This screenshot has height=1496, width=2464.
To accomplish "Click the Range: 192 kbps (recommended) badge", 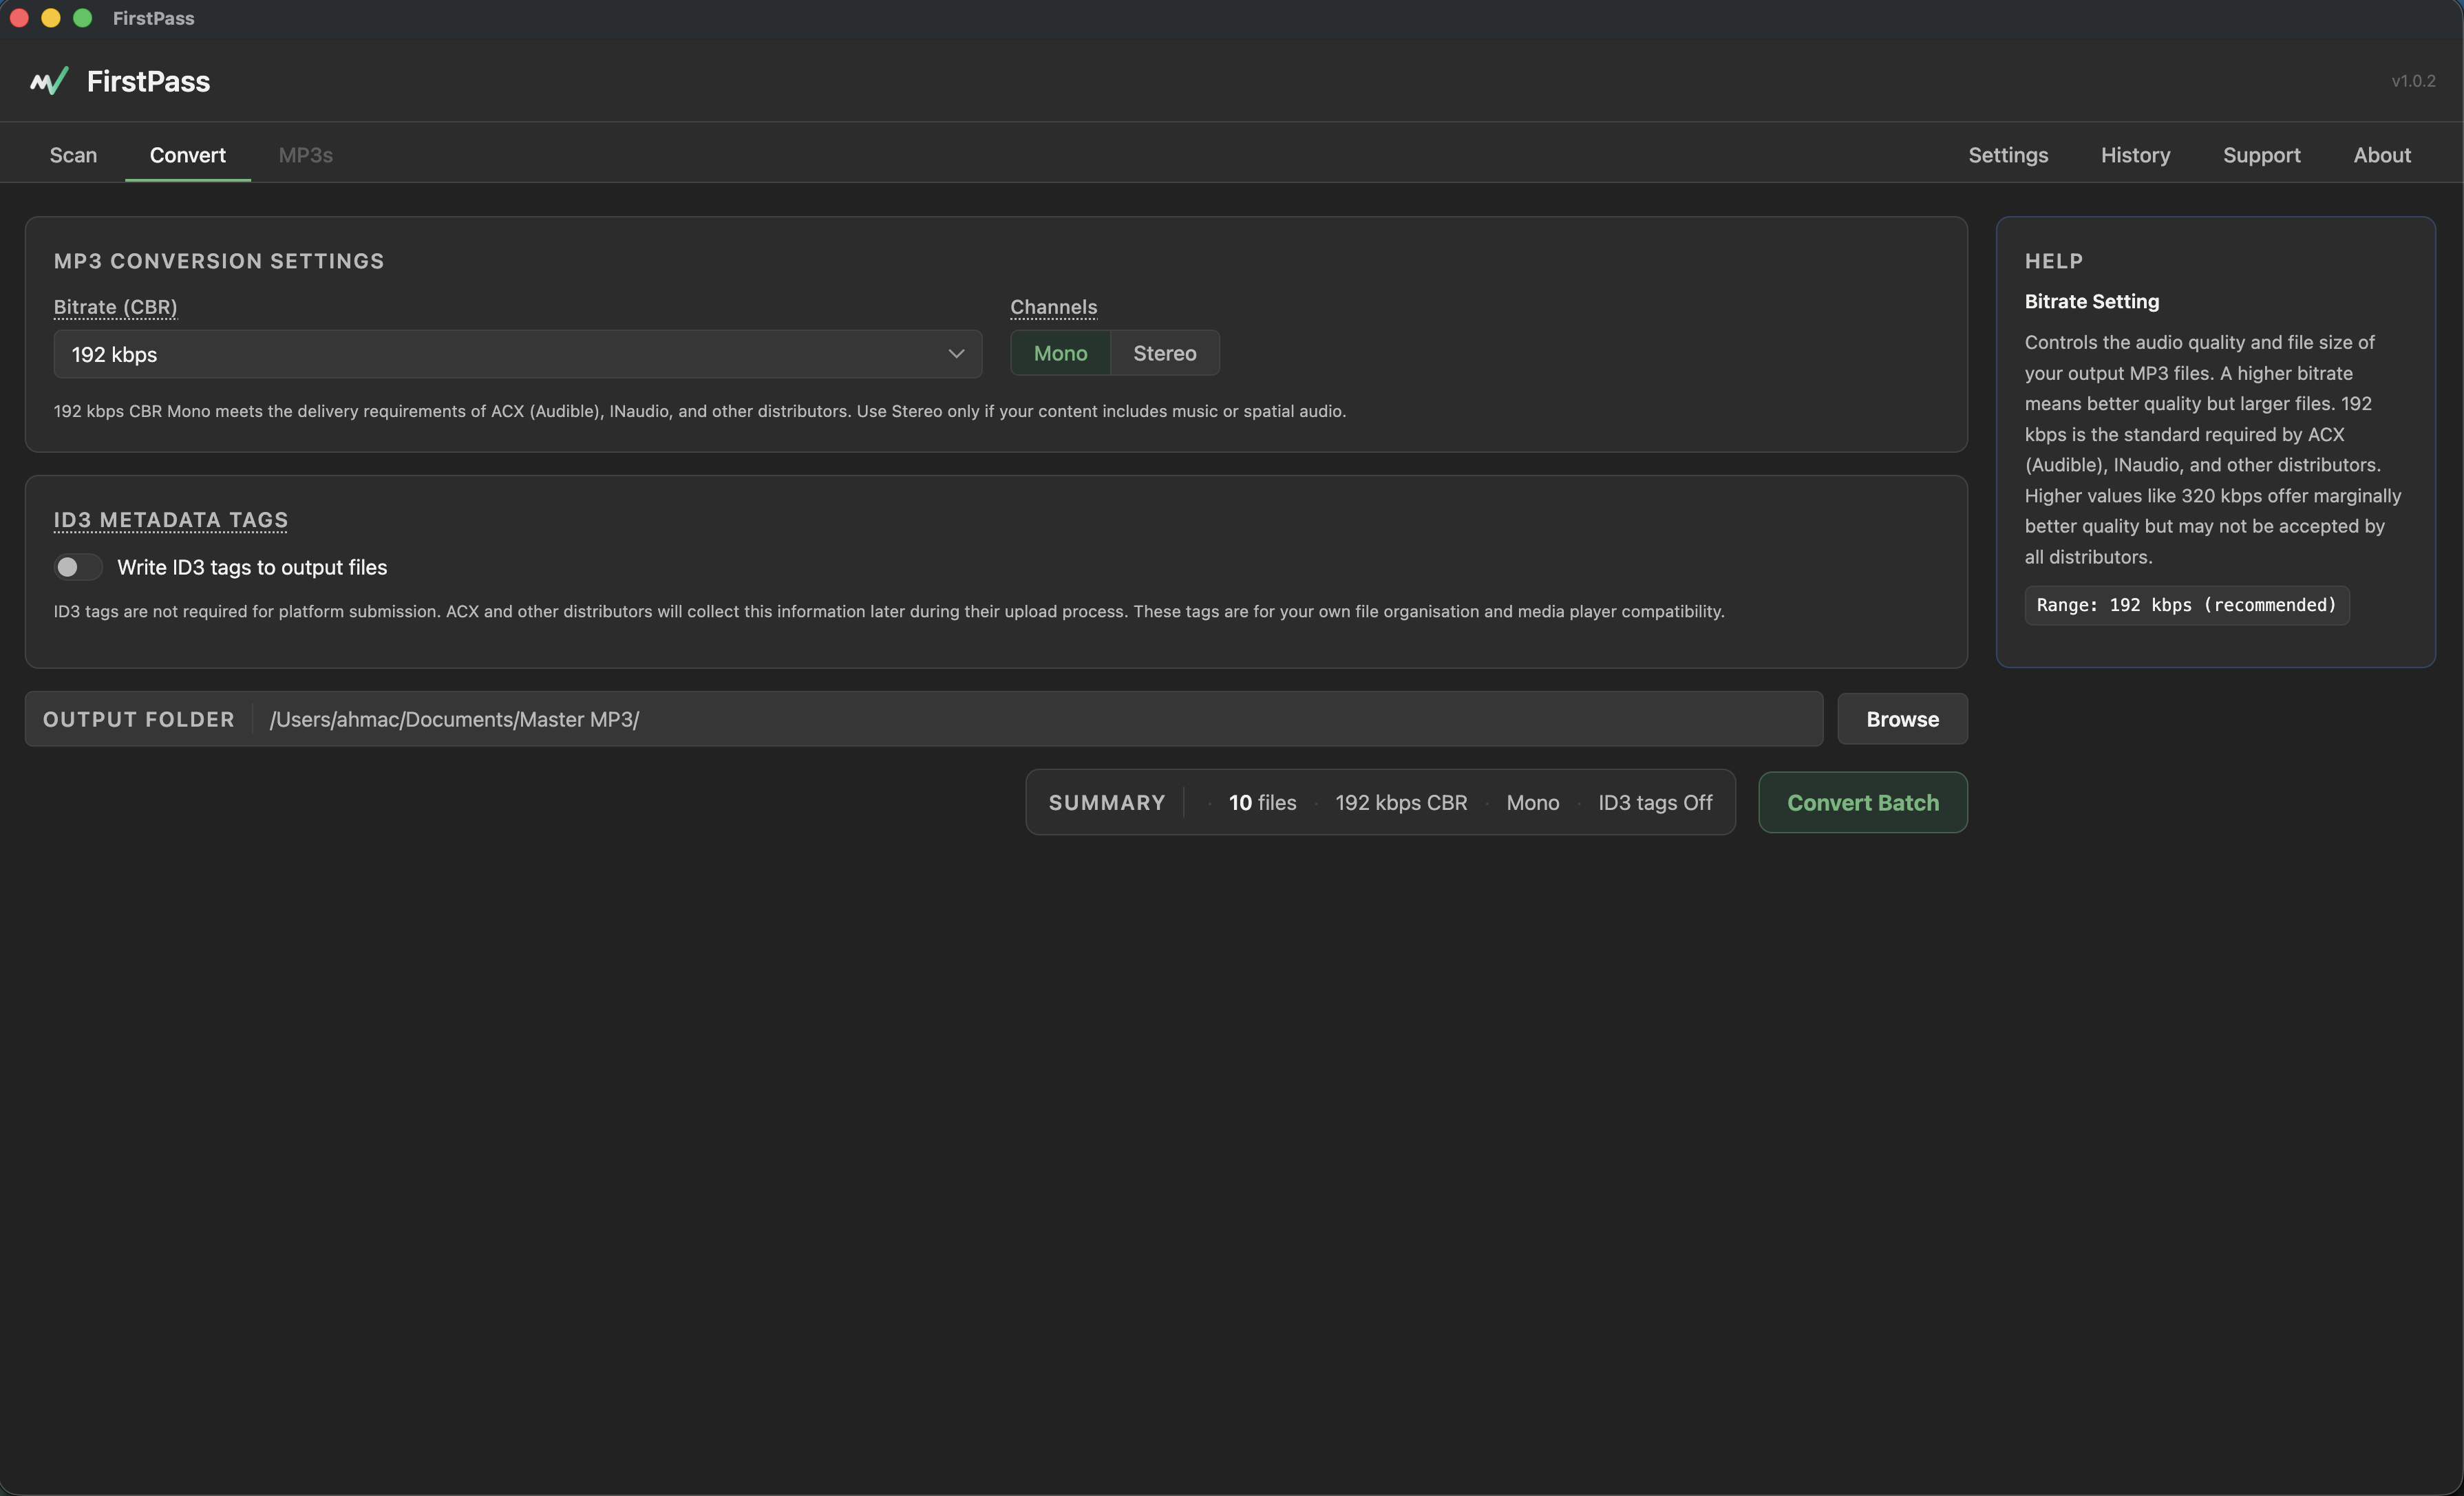I will coord(2186,605).
